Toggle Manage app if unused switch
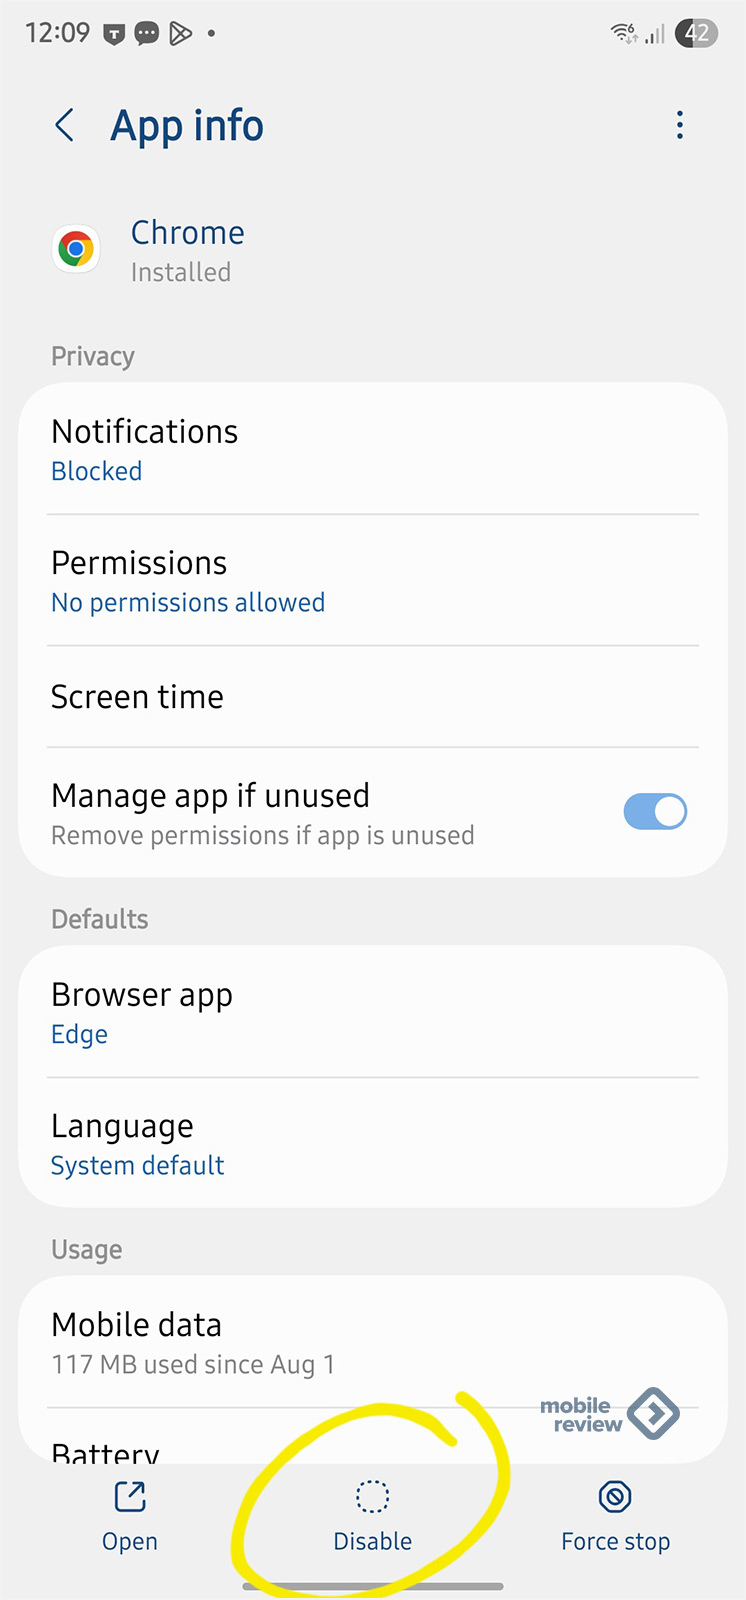 (655, 812)
